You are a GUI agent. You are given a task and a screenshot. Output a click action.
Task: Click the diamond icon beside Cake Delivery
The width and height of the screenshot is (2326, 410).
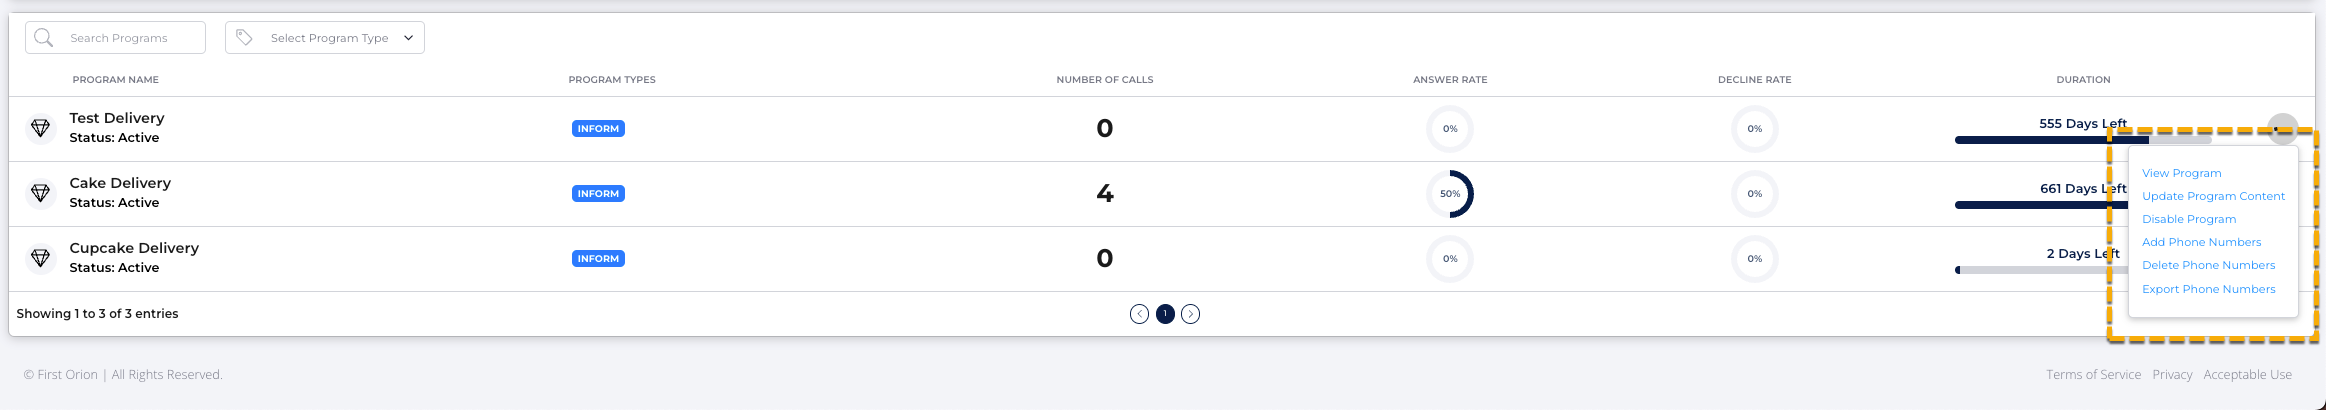tap(40, 193)
